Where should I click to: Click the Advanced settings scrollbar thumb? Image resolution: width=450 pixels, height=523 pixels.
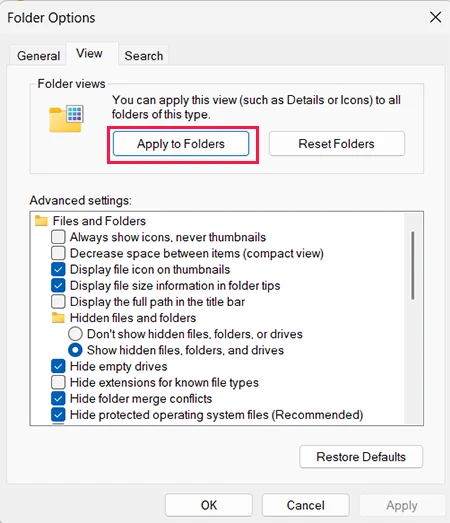point(413,265)
